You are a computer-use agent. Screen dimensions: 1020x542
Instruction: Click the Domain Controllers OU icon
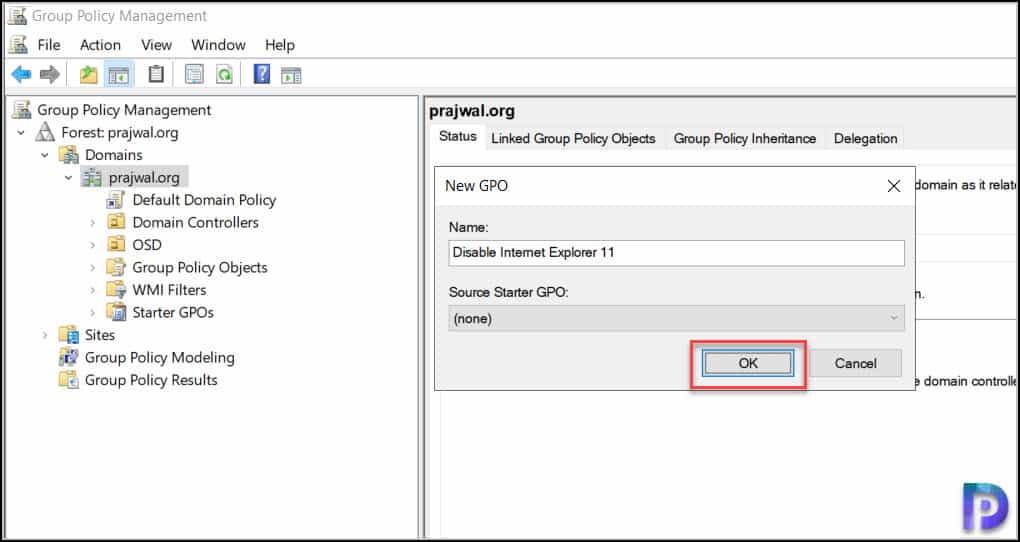[116, 223]
